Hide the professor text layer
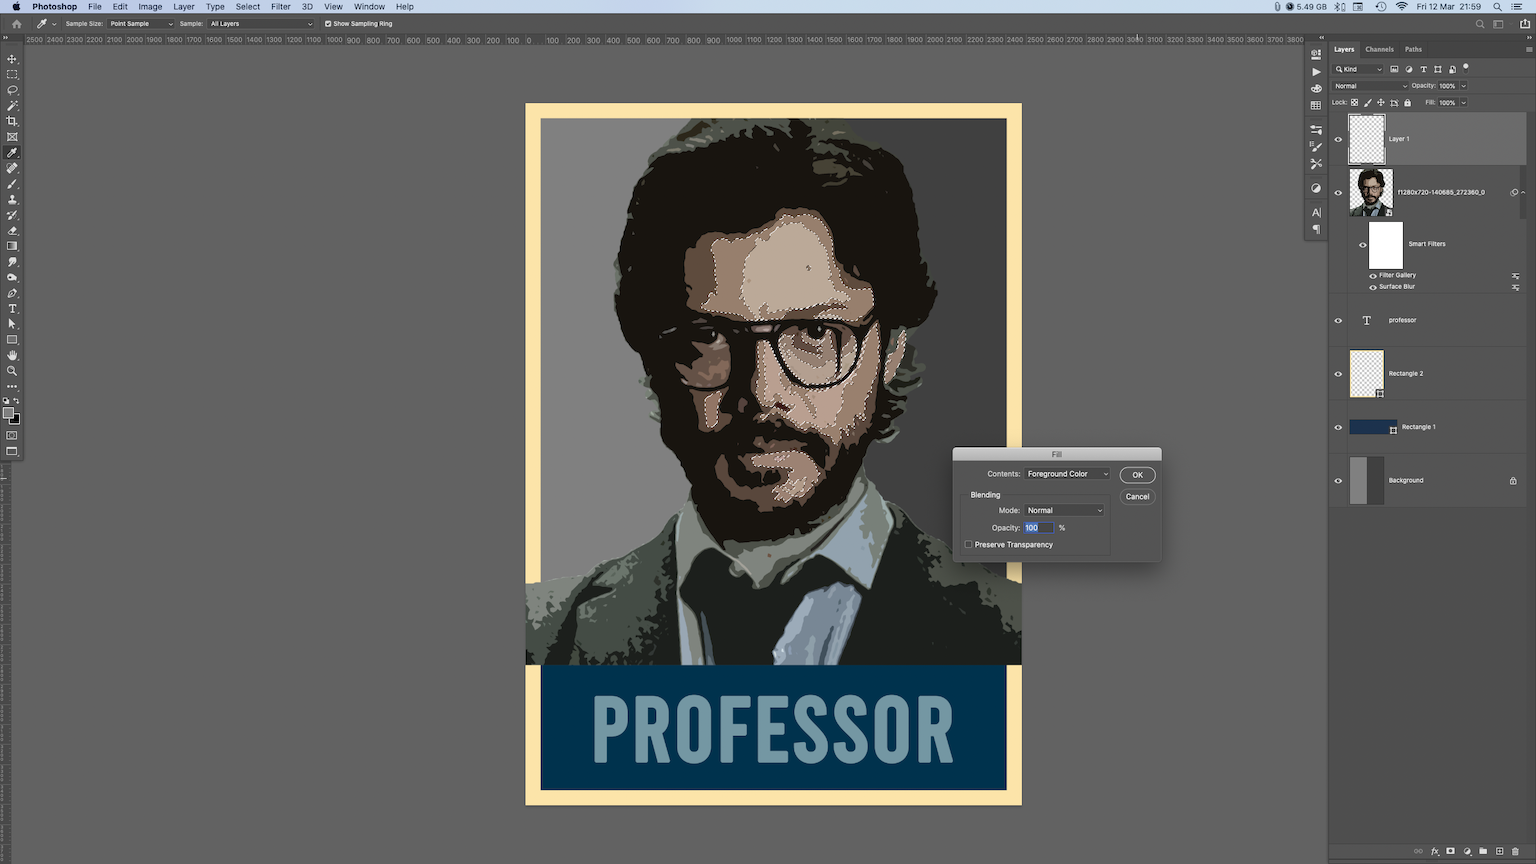The width and height of the screenshot is (1536, 864). 1338,321
